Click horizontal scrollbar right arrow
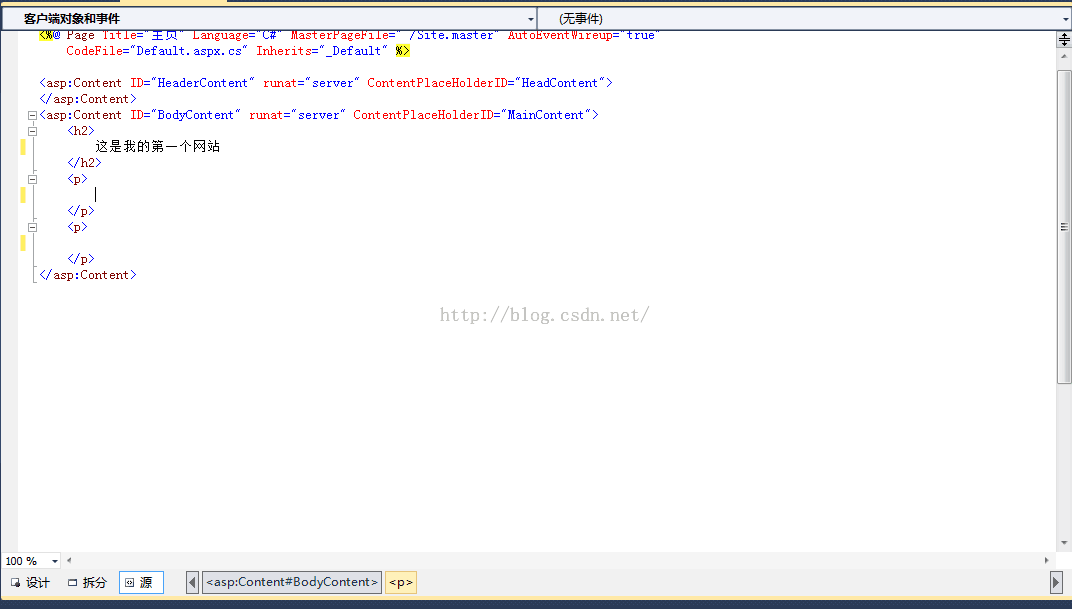Screen dimensions: 1072x609 pos(1046,560)
